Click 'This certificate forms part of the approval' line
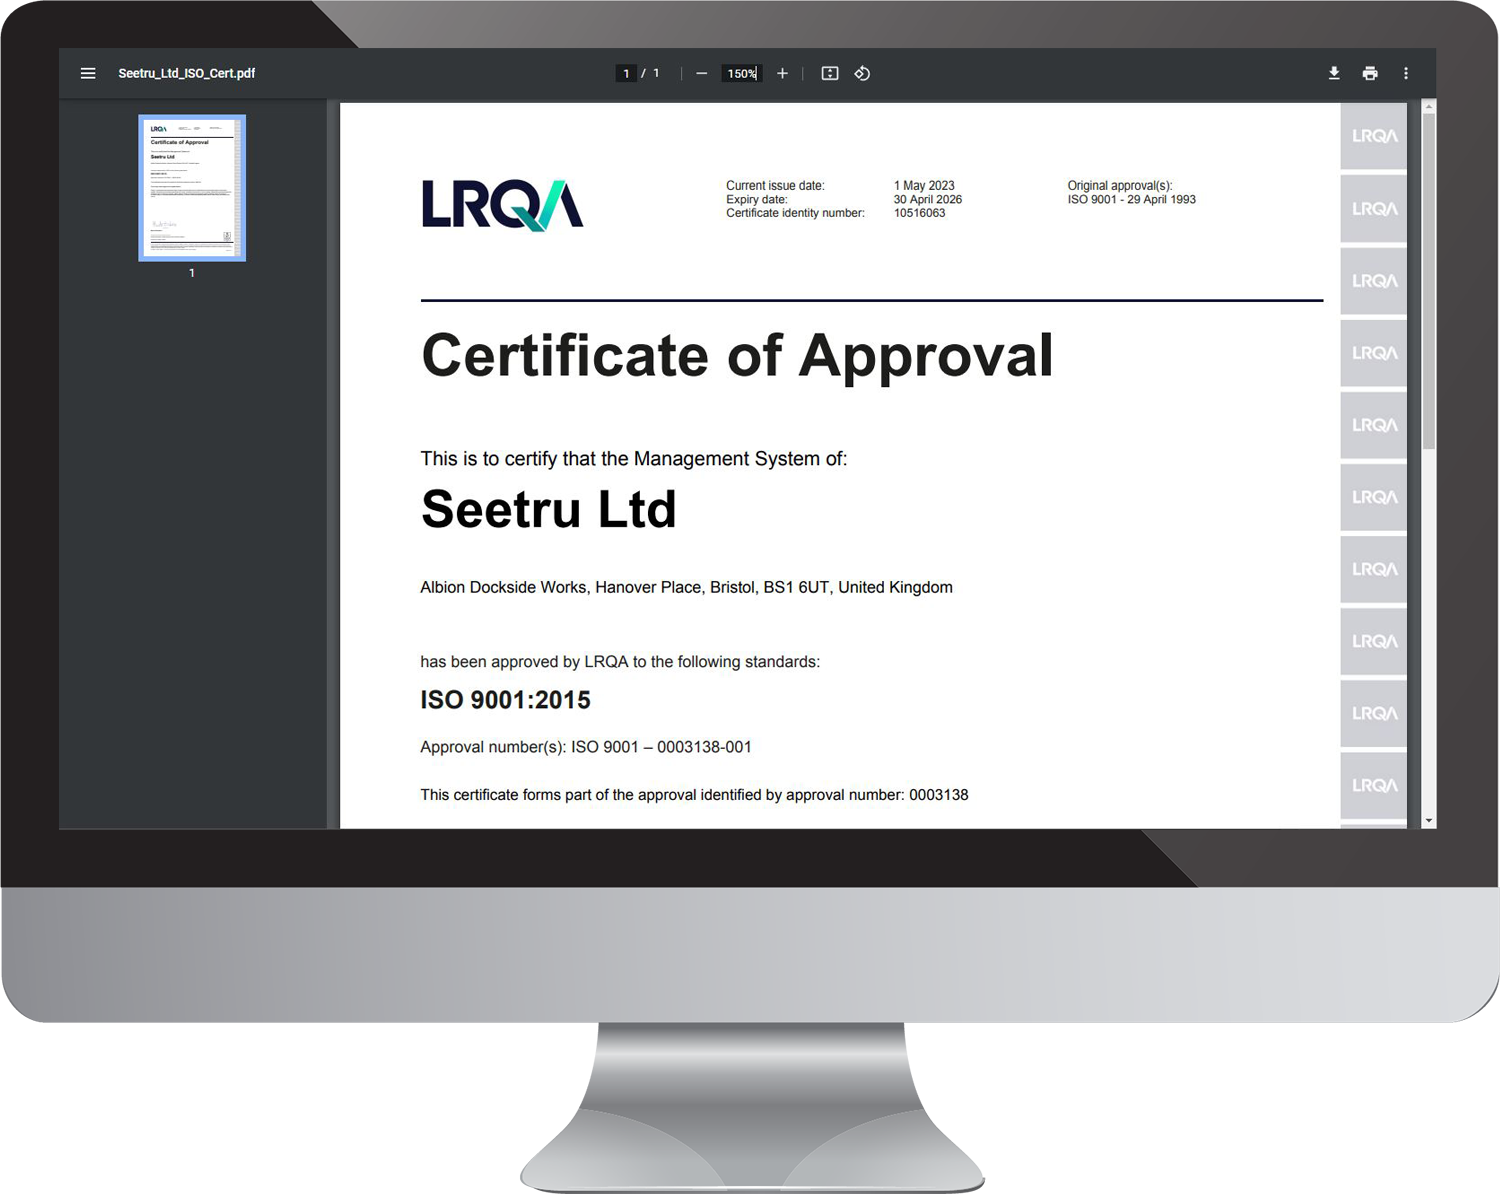Screen dimensions: 1500x1194 pos(694,795)
